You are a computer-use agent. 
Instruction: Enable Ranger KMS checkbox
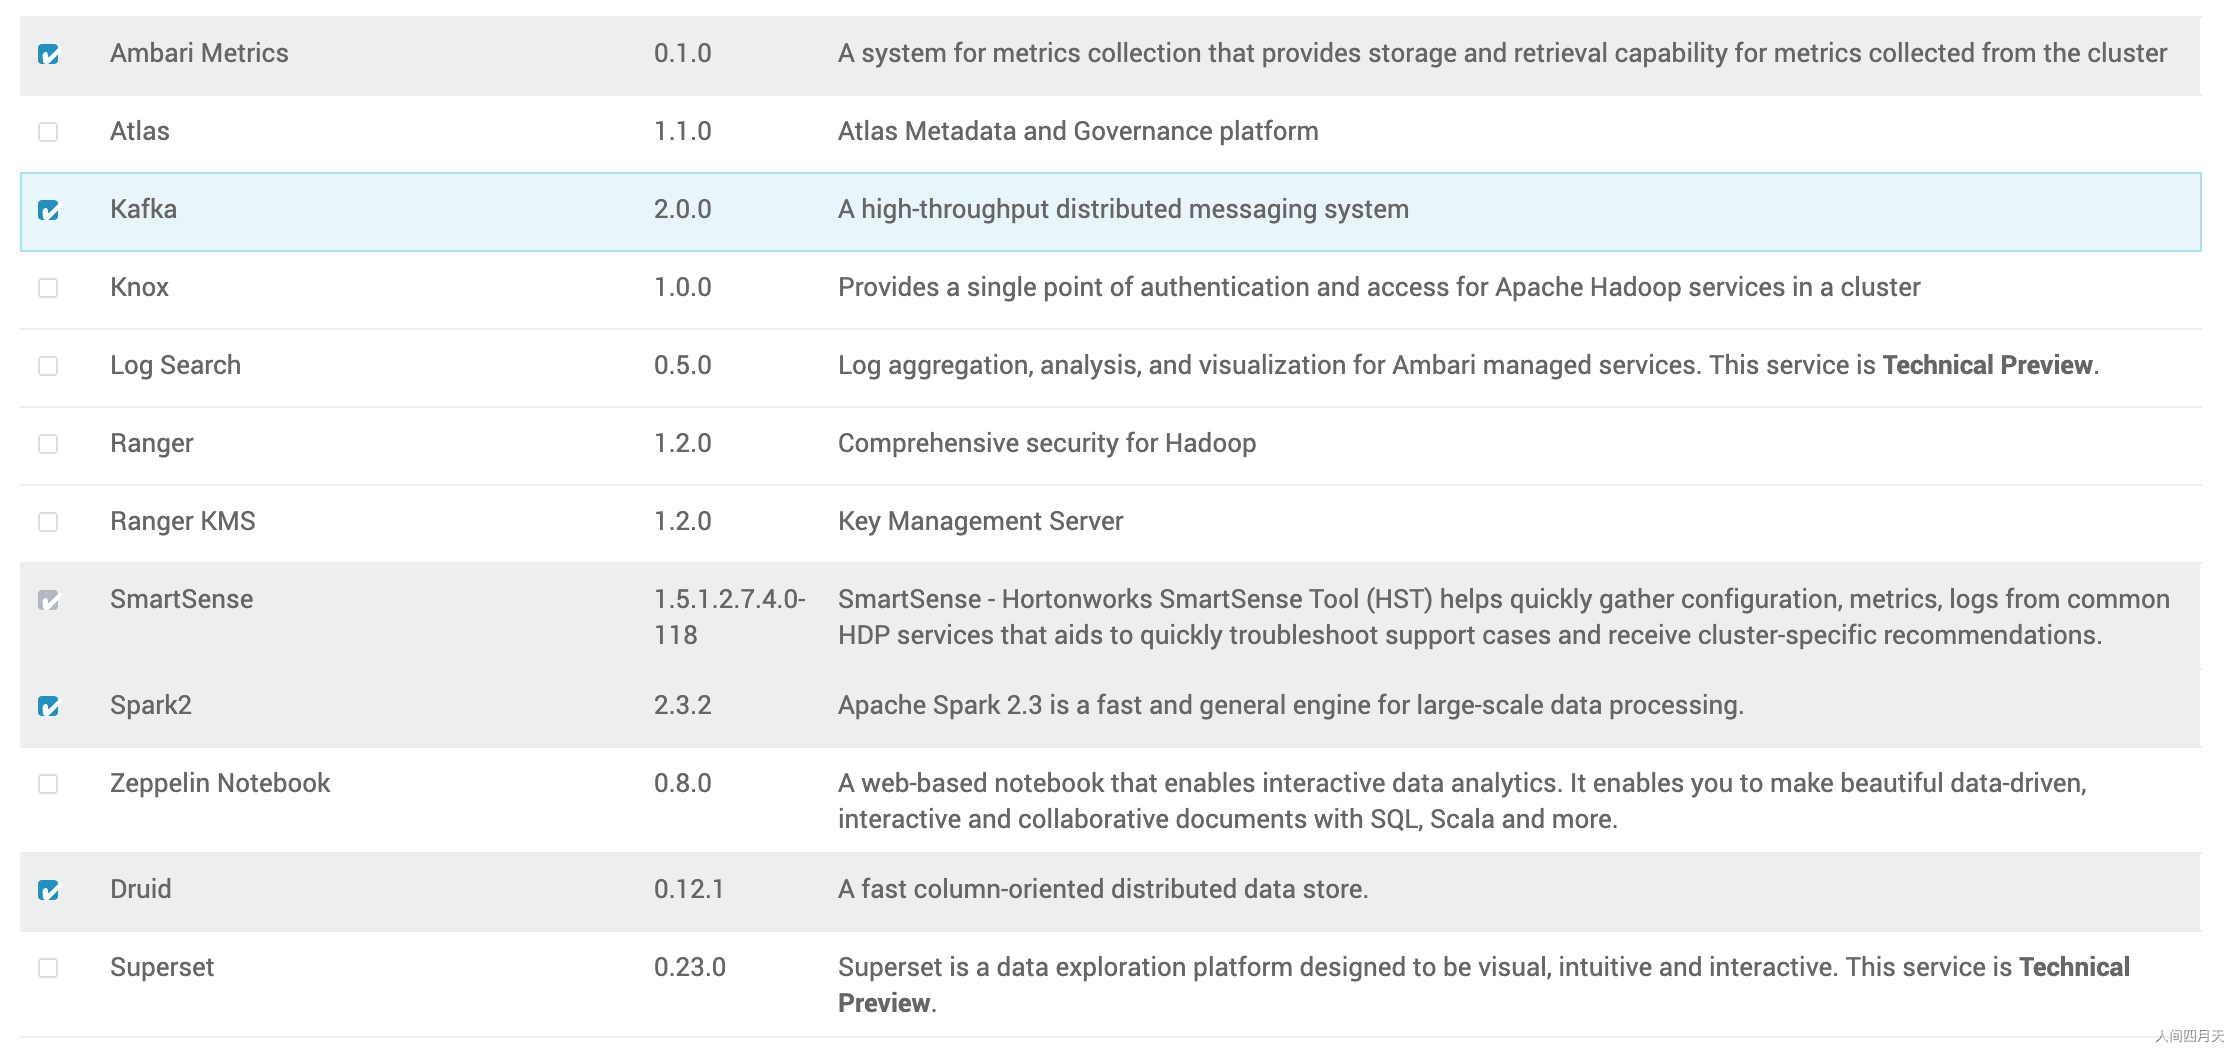(x=48, y=522)
